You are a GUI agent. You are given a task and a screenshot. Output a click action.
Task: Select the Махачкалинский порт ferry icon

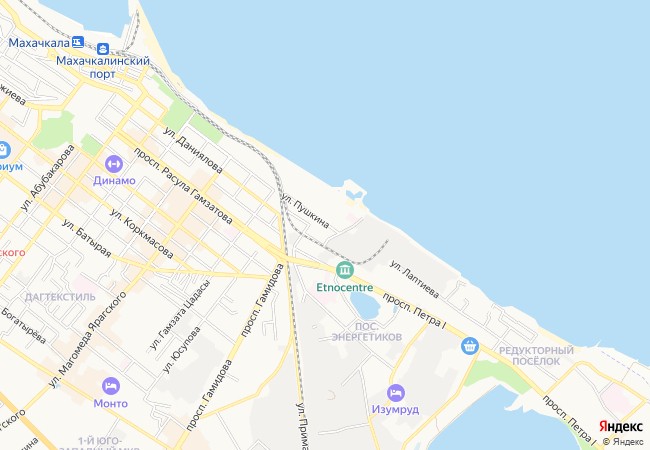click(103, 49)
